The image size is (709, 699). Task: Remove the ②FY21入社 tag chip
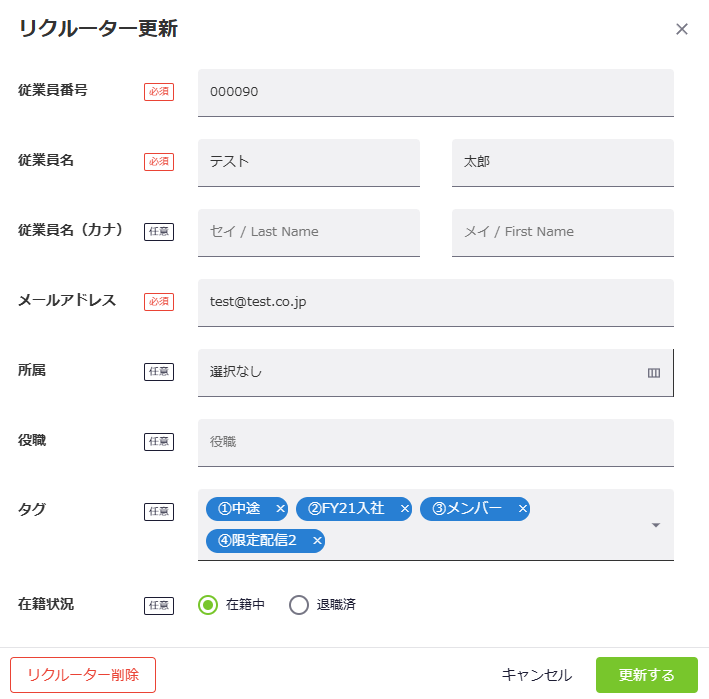coord(405,509)
